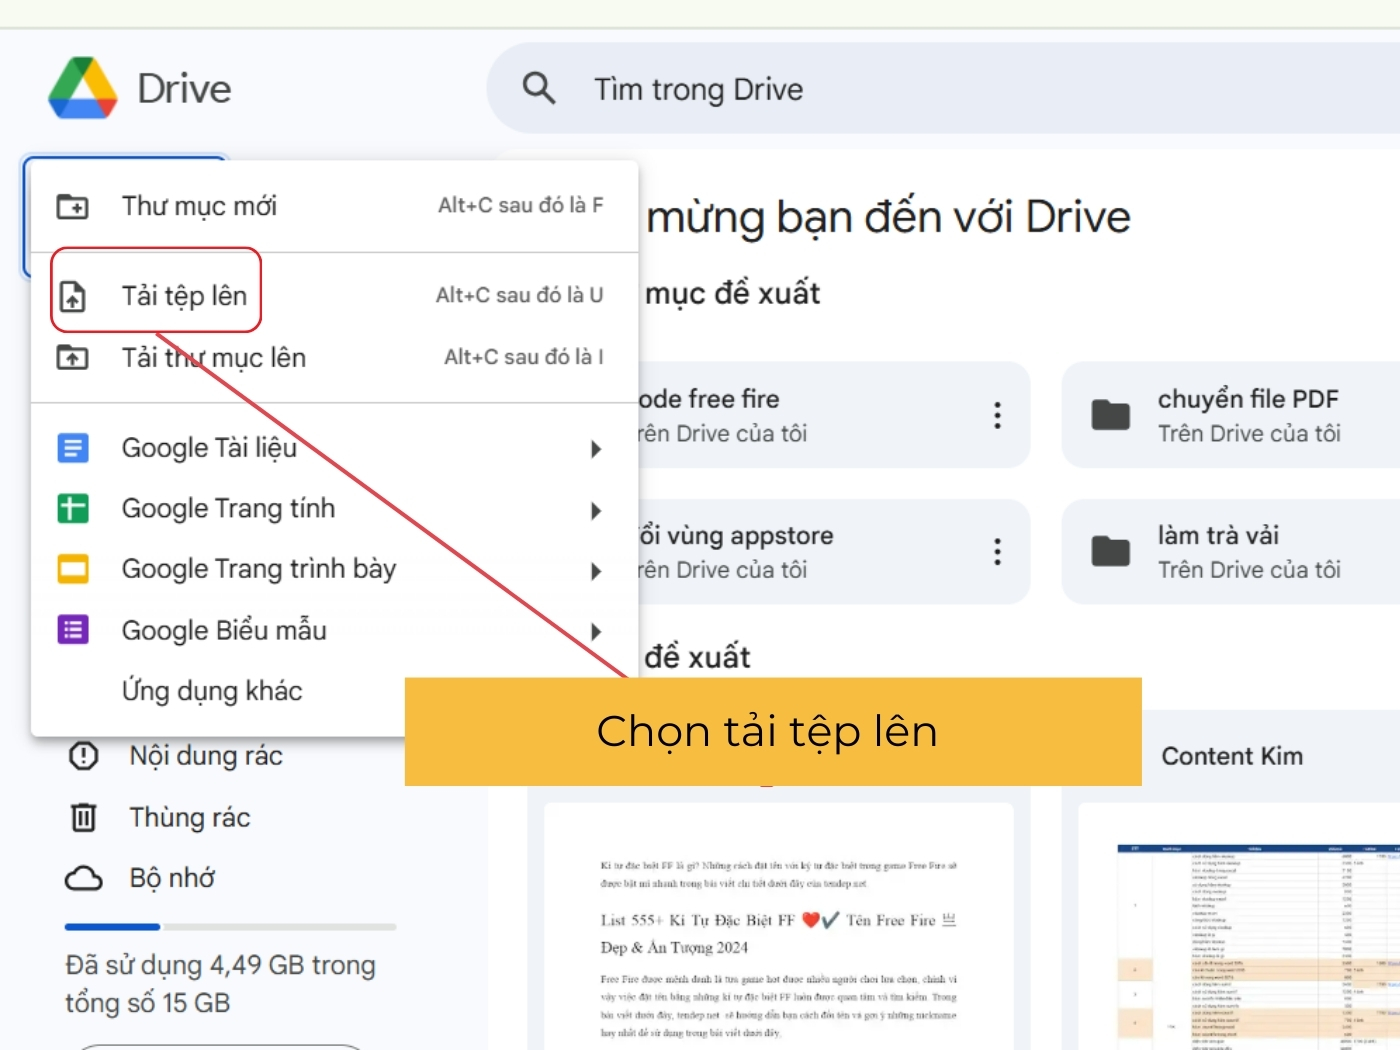Select 'Google Biểu mẫu' menu item
The height and width of the screenshot is (1050, 1400).
coord(334,630)
